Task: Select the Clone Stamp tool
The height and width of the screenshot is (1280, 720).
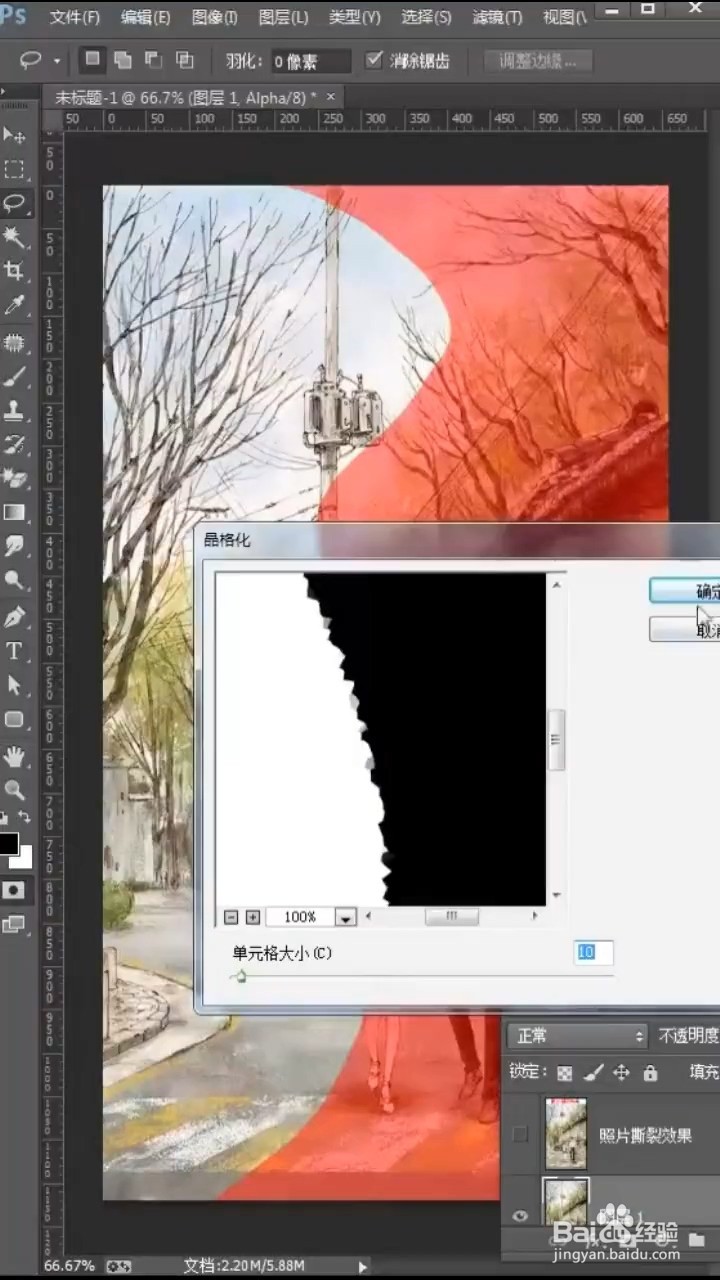Action: pyautogui.click(x=14, y=410)
